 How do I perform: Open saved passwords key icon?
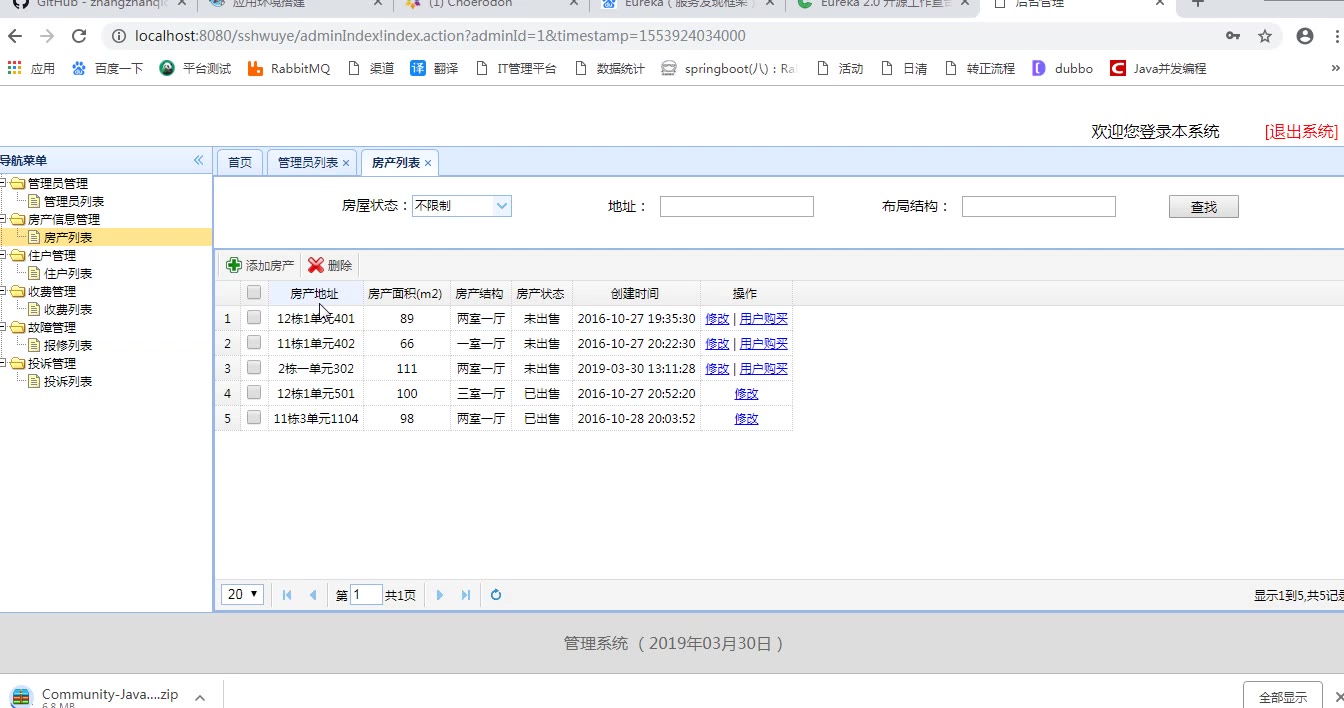pyautogui.click(x=1233, y=36)
